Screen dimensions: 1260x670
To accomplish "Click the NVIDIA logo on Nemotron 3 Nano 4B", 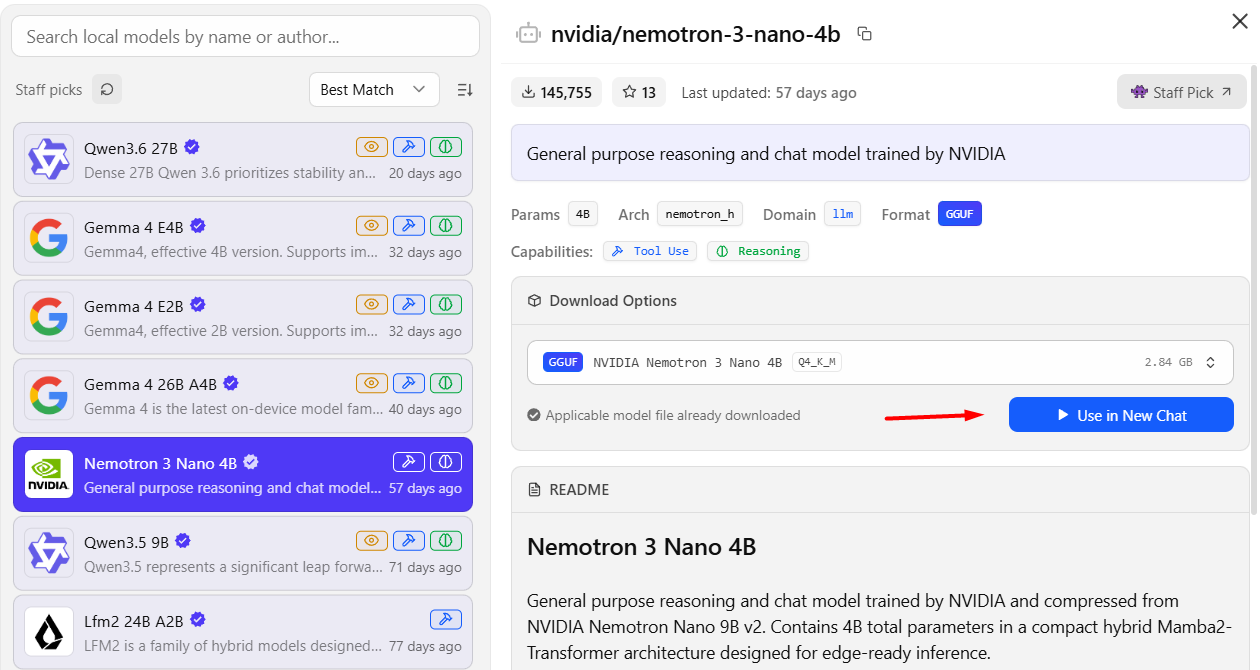I will point(49,474).
